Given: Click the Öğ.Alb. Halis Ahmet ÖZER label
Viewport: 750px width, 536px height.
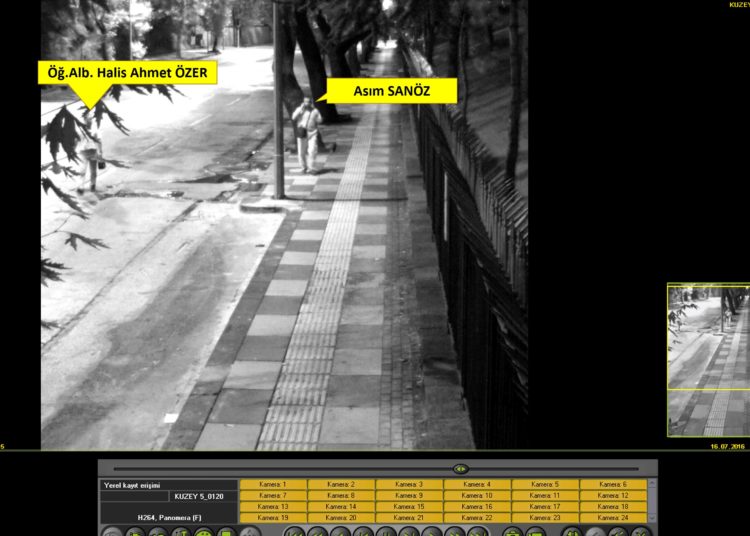Looking at the screenshot, I should [127, 72].
